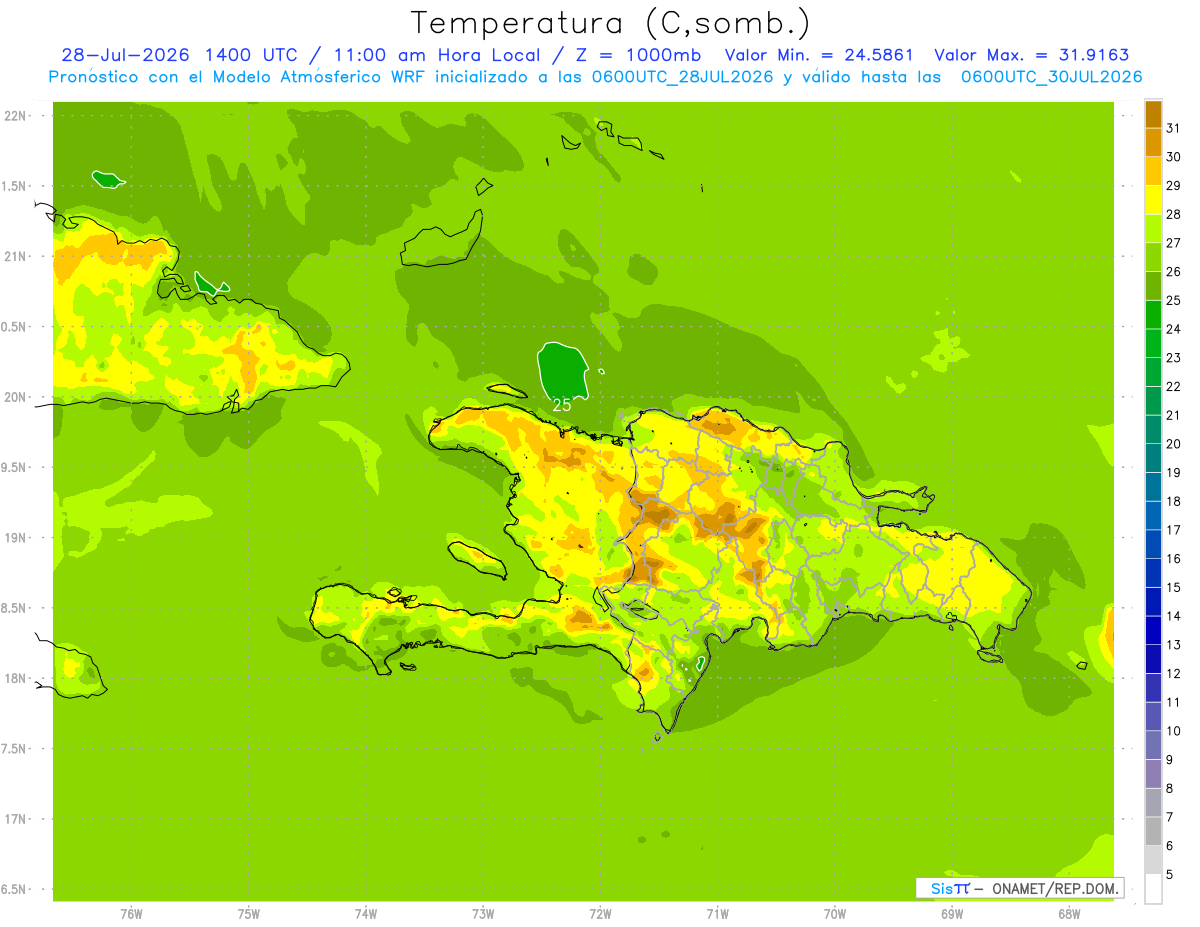This screenshot has height=927, width=1200.
Task: Click the "75W" longitude axis label
Action: point(249,914)
